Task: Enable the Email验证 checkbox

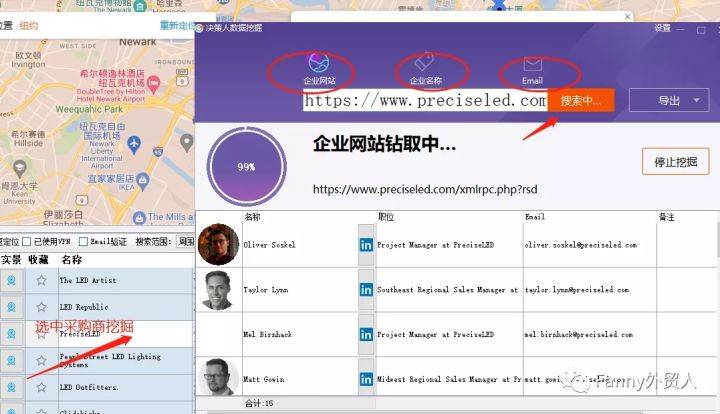Action: click(84, 241)
